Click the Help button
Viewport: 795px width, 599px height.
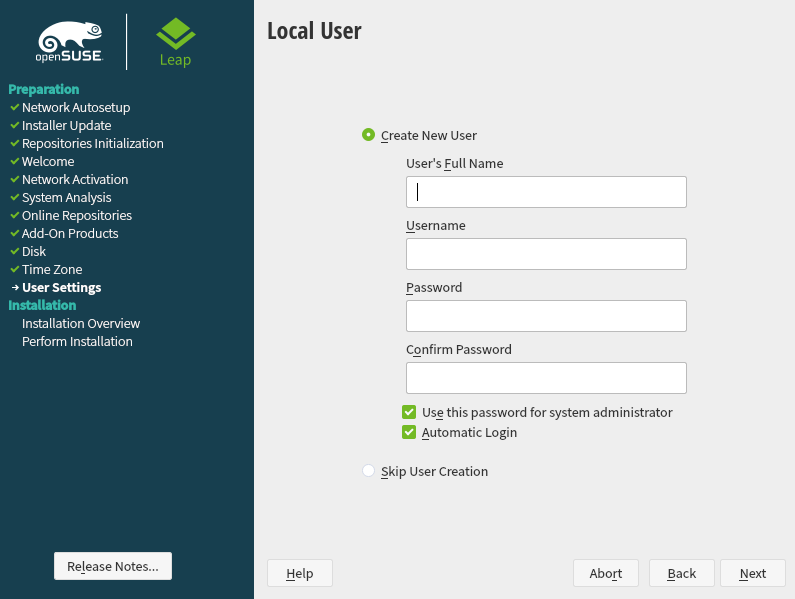pos(299,573)
